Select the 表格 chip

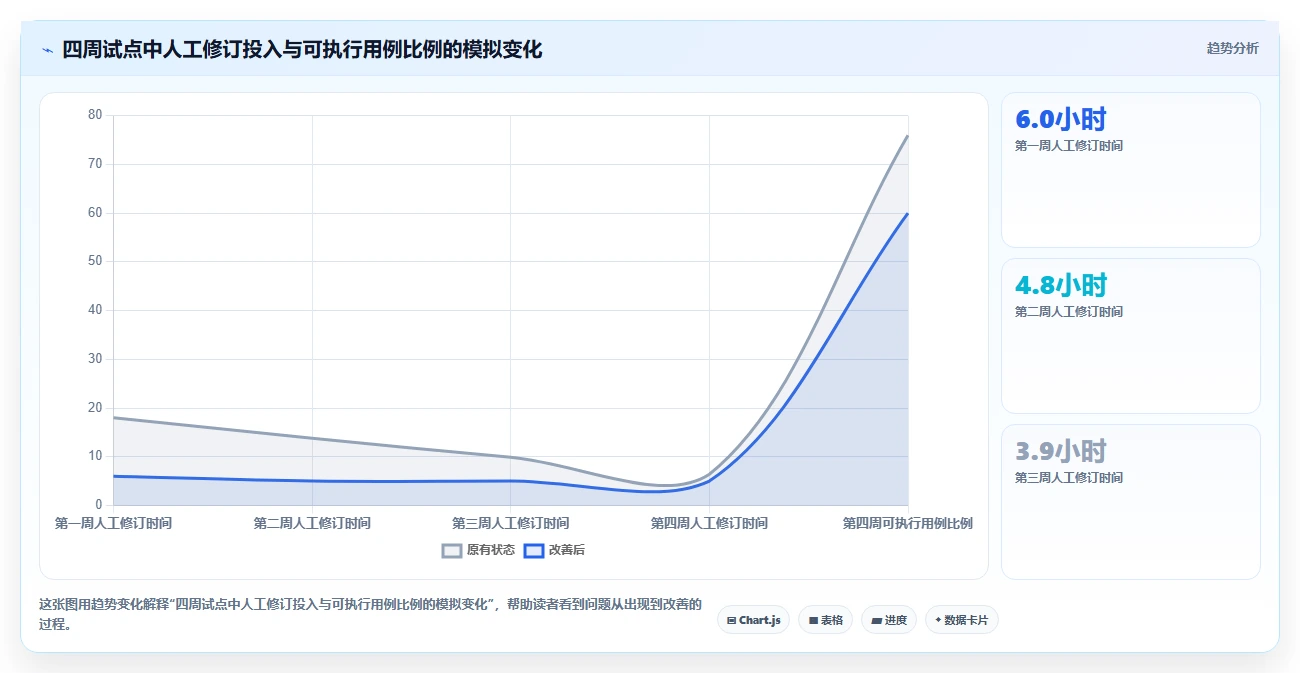click(x=825, y=620)
